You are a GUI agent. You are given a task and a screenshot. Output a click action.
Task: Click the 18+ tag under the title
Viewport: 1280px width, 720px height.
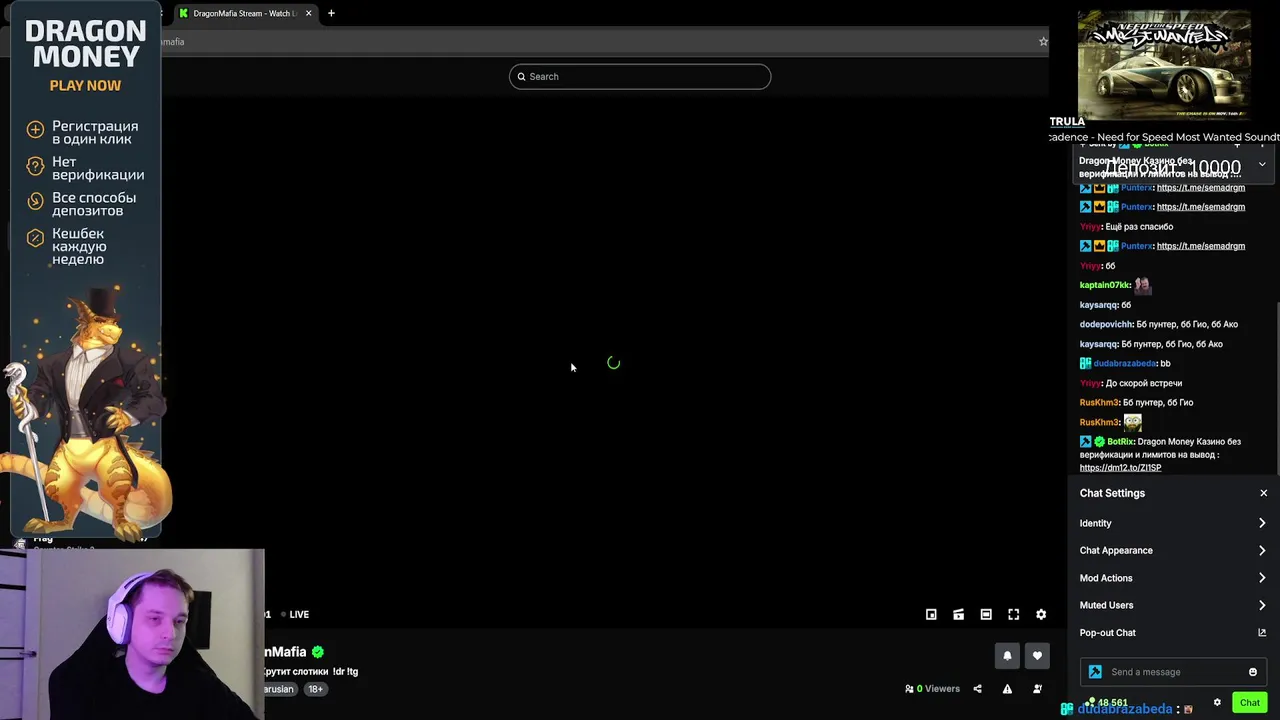pos(316,689)
